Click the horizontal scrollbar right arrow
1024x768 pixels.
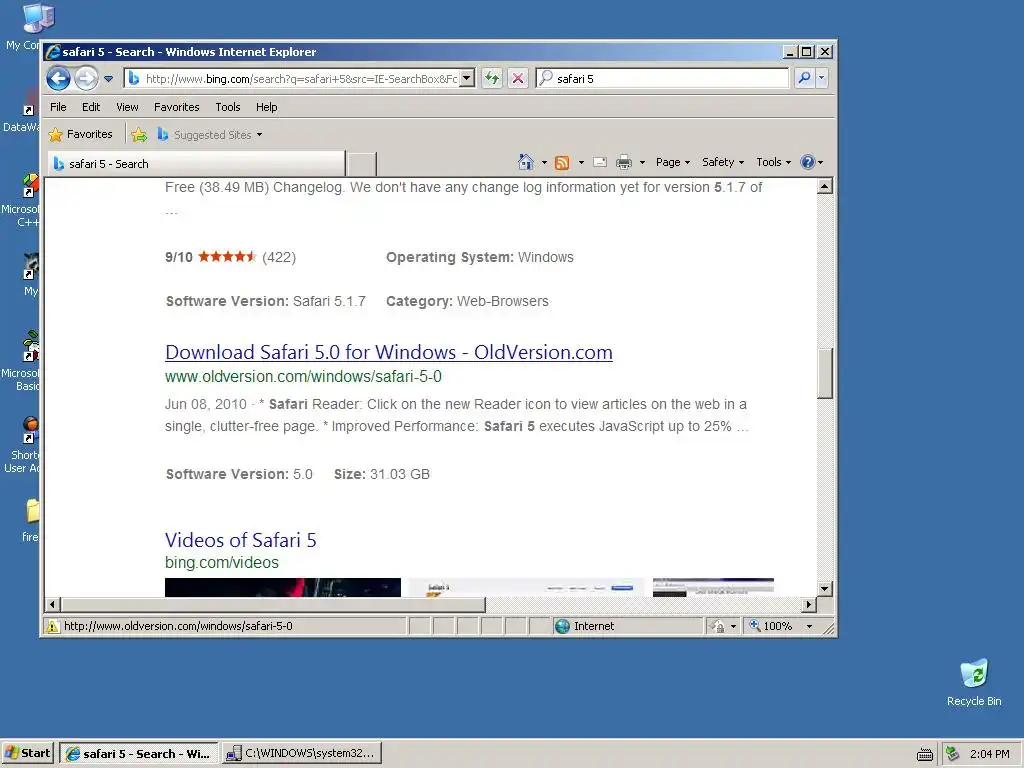809,605
